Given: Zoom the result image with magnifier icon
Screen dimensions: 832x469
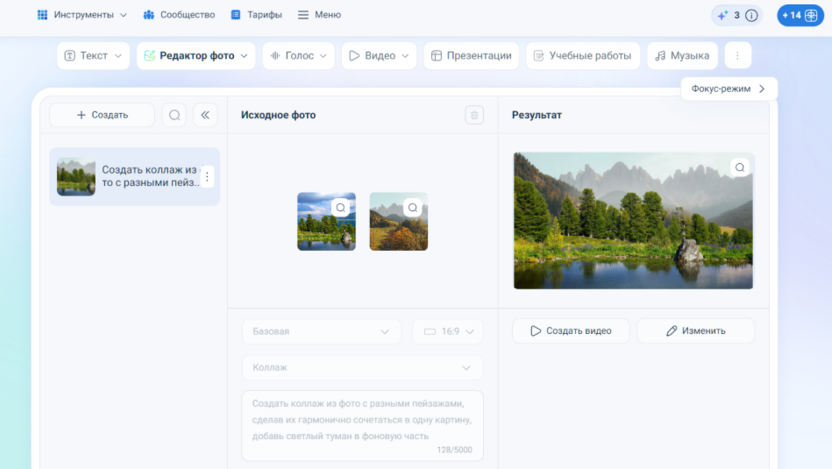Looking at the screenshot, I should [740, 168].
